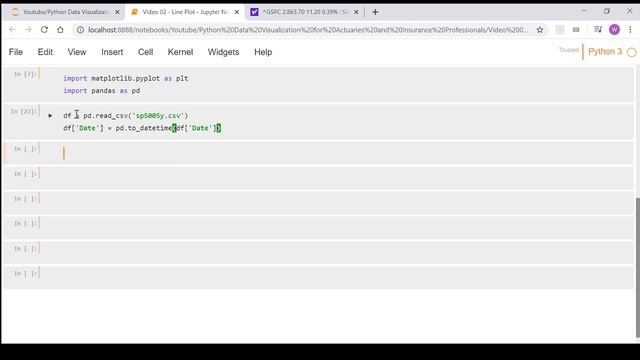
Task: Click the first extension icon beside star
Action: pos(560,29)
